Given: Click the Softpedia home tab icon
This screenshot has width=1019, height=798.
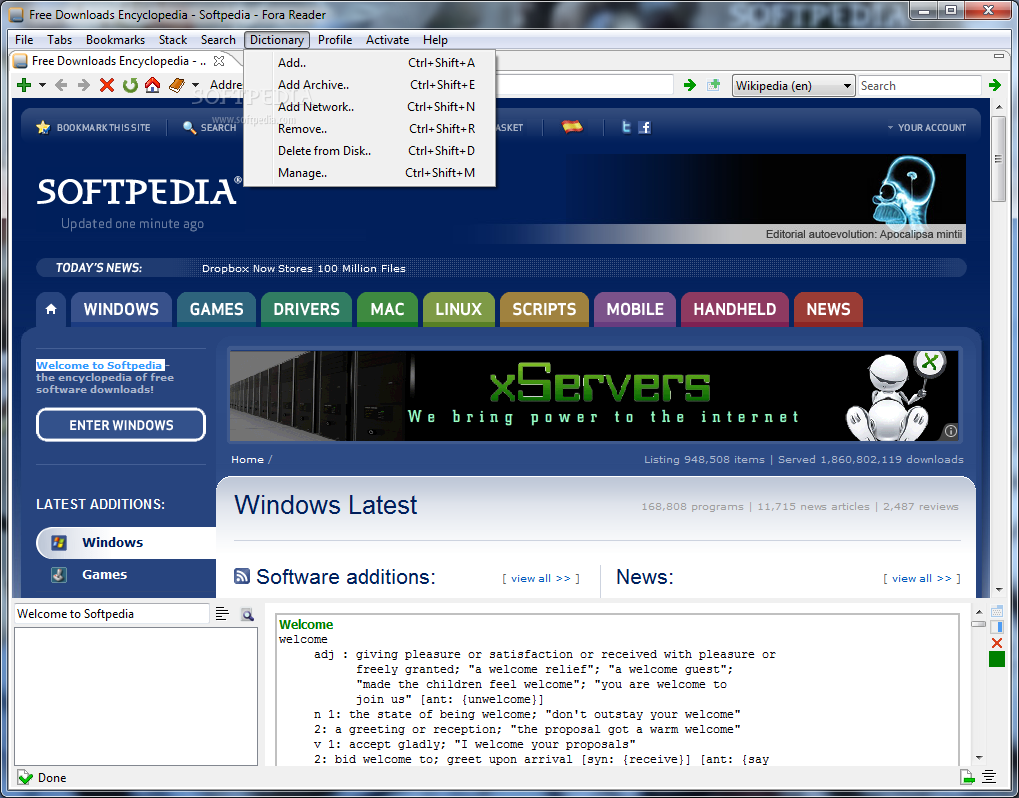Looking at the screenshot, I should pyautogui.click(x=51, y=309).
